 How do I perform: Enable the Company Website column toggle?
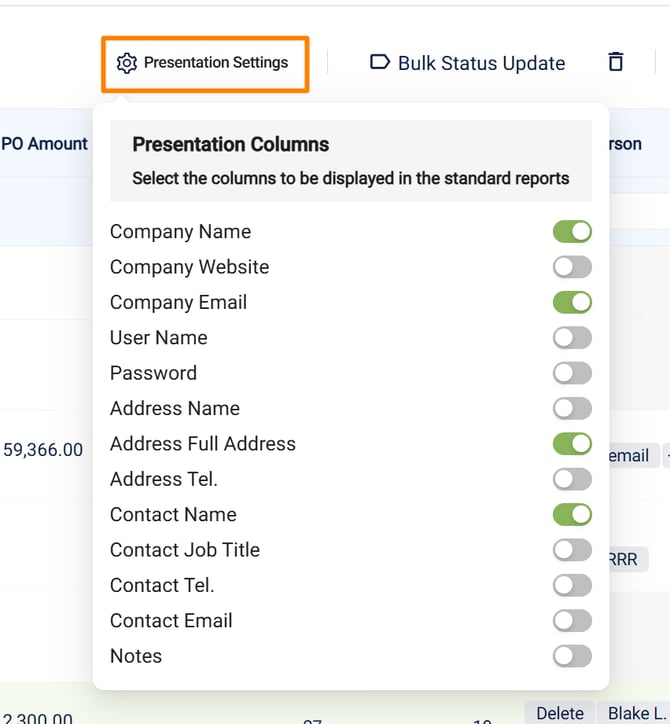(572, 267)
